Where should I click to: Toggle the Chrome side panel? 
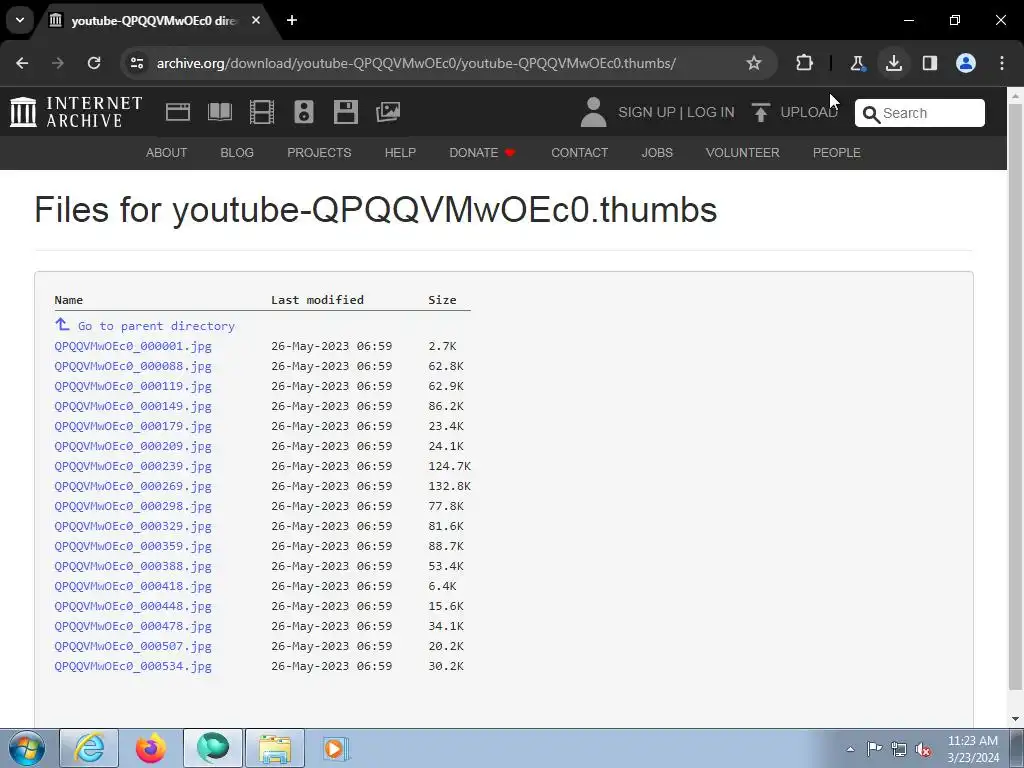(x=929, y=63)
